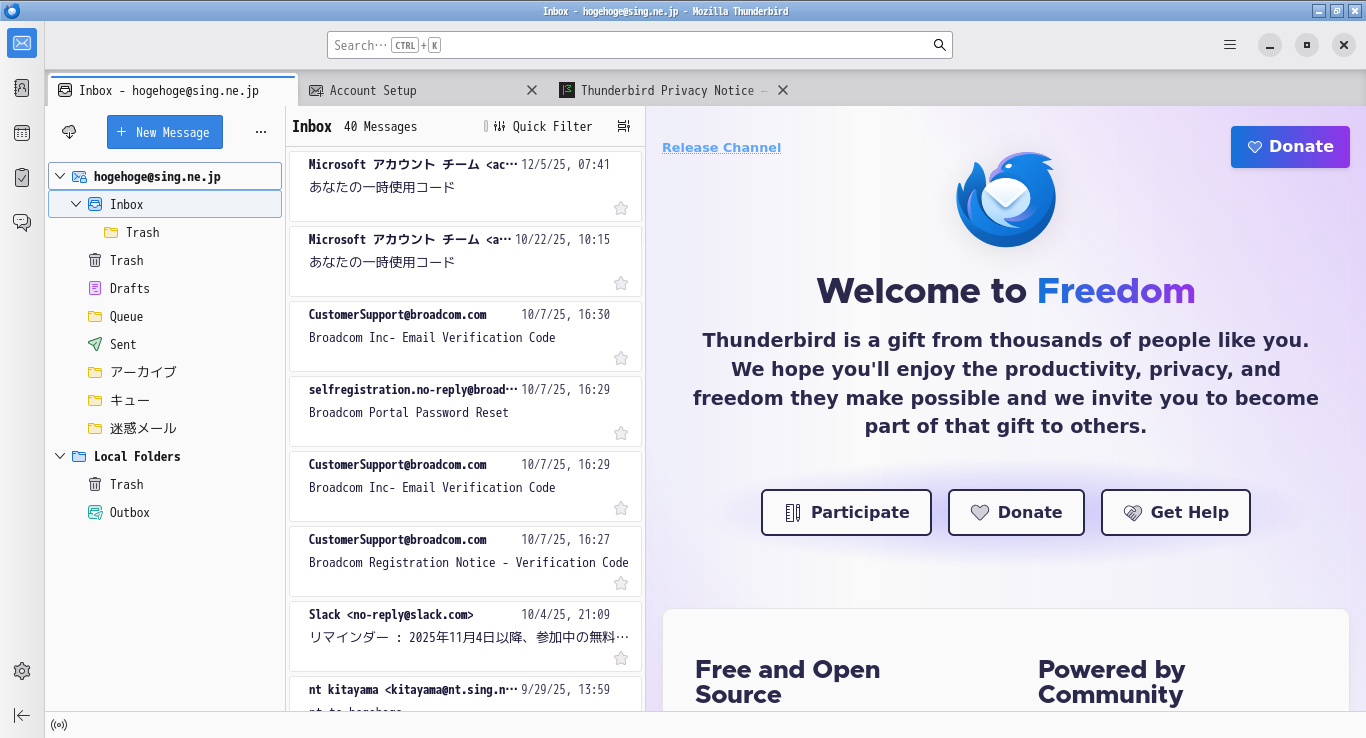Collapse the hogehoge@sing.ne.jp account
Image resolution: width=1366 pixels, height=738 pixels.
coord(60,176)
